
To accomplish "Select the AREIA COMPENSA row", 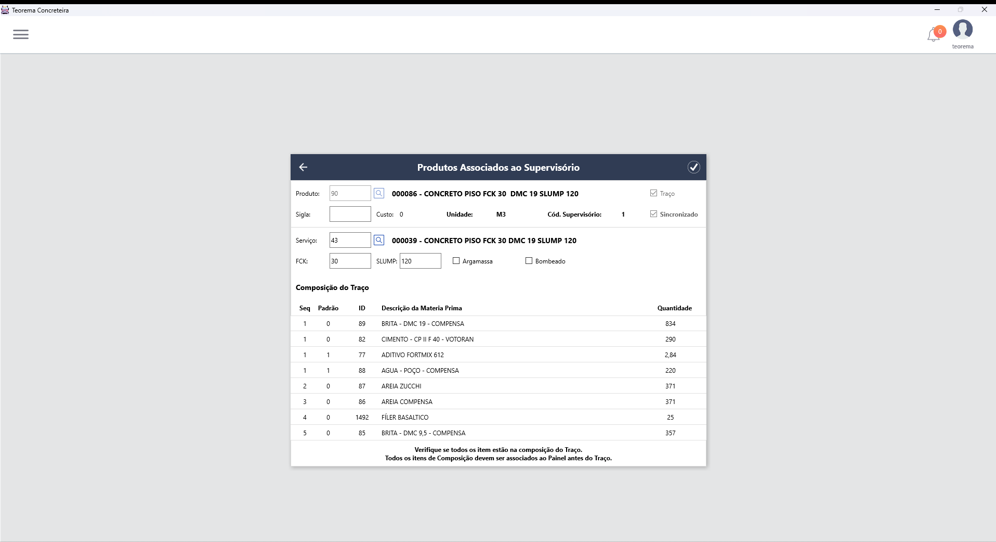I will click(x=498, y=402).
